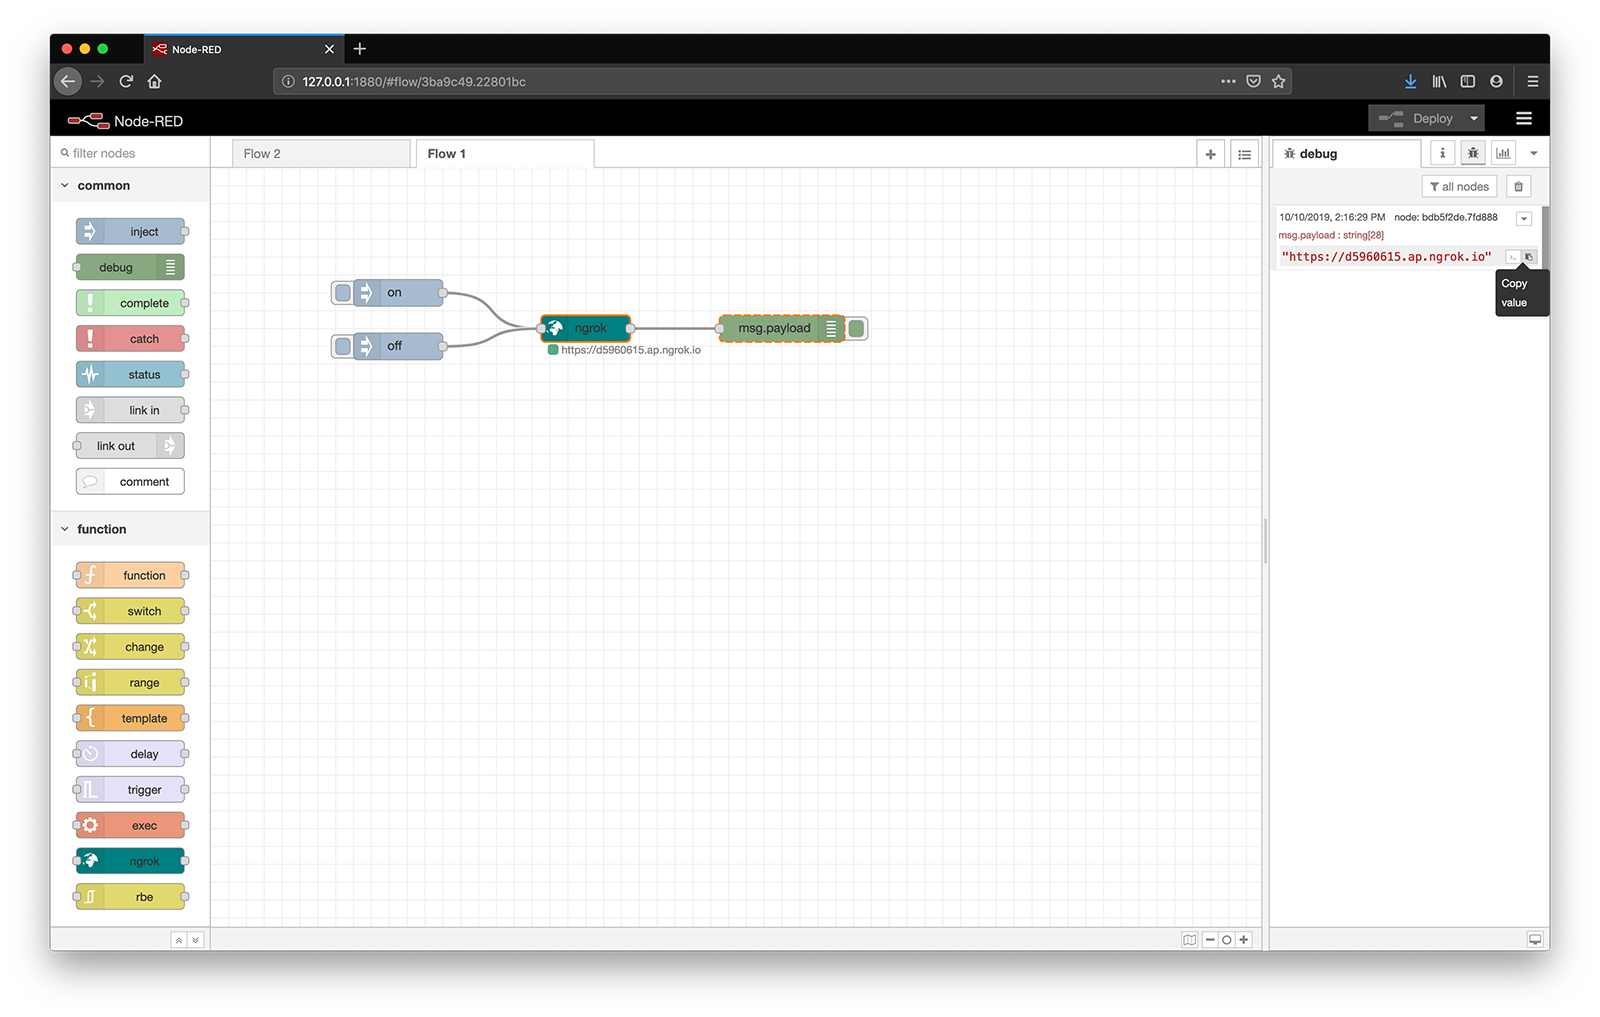Select the inject node in palette
This screenshot has height=1017, width=1600.
[131, 232]
